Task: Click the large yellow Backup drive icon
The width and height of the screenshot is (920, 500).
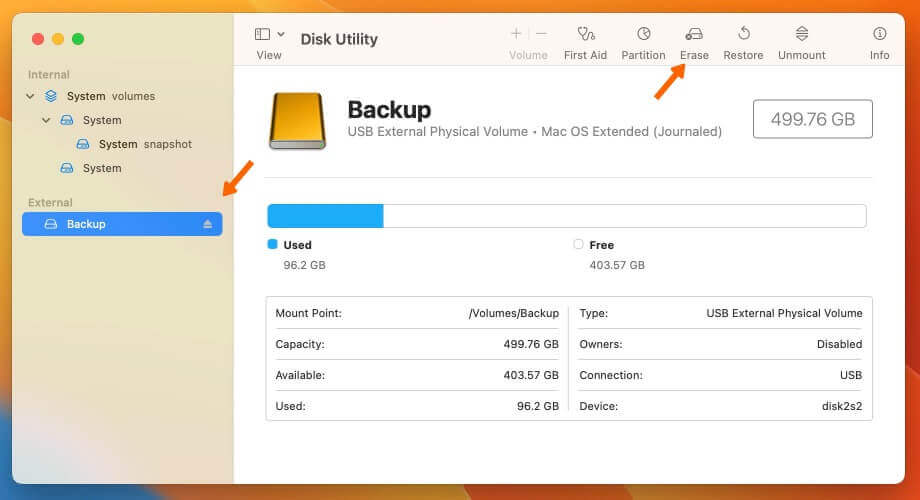Action: (x=297, y=121)
